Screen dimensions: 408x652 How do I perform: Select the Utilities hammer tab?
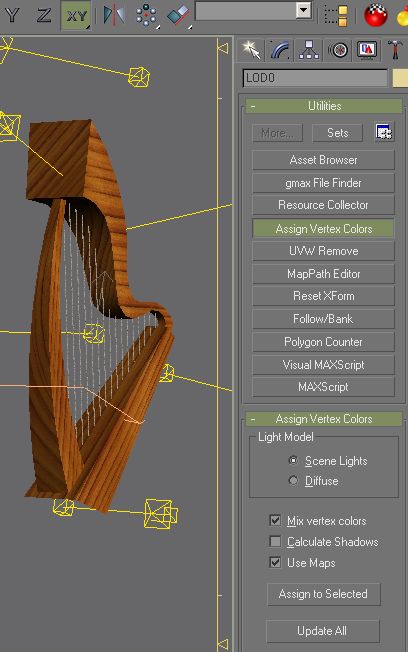(x=395, y=50)
